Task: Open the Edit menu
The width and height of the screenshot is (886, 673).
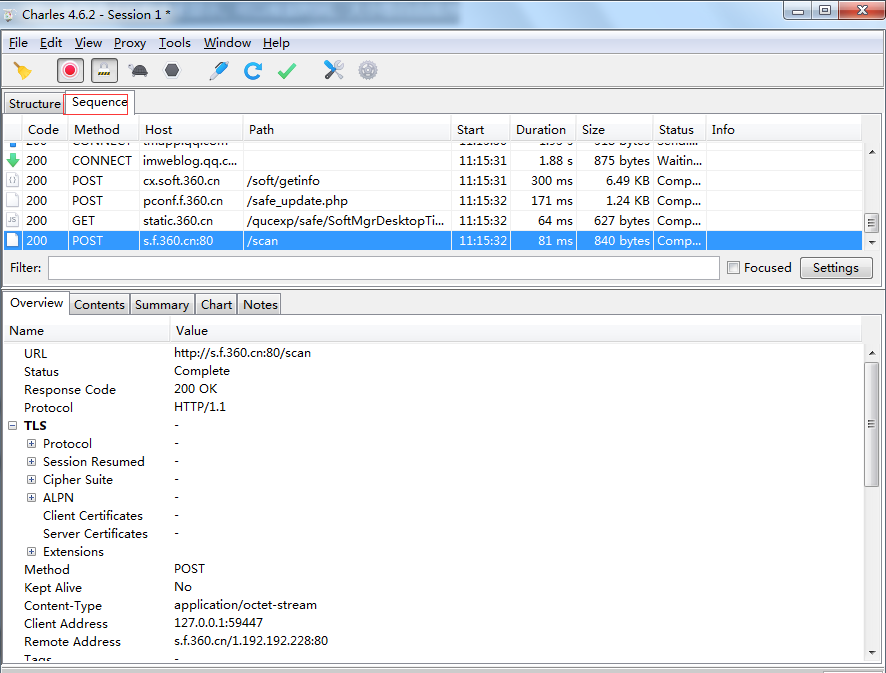Action: click(51, 43)
